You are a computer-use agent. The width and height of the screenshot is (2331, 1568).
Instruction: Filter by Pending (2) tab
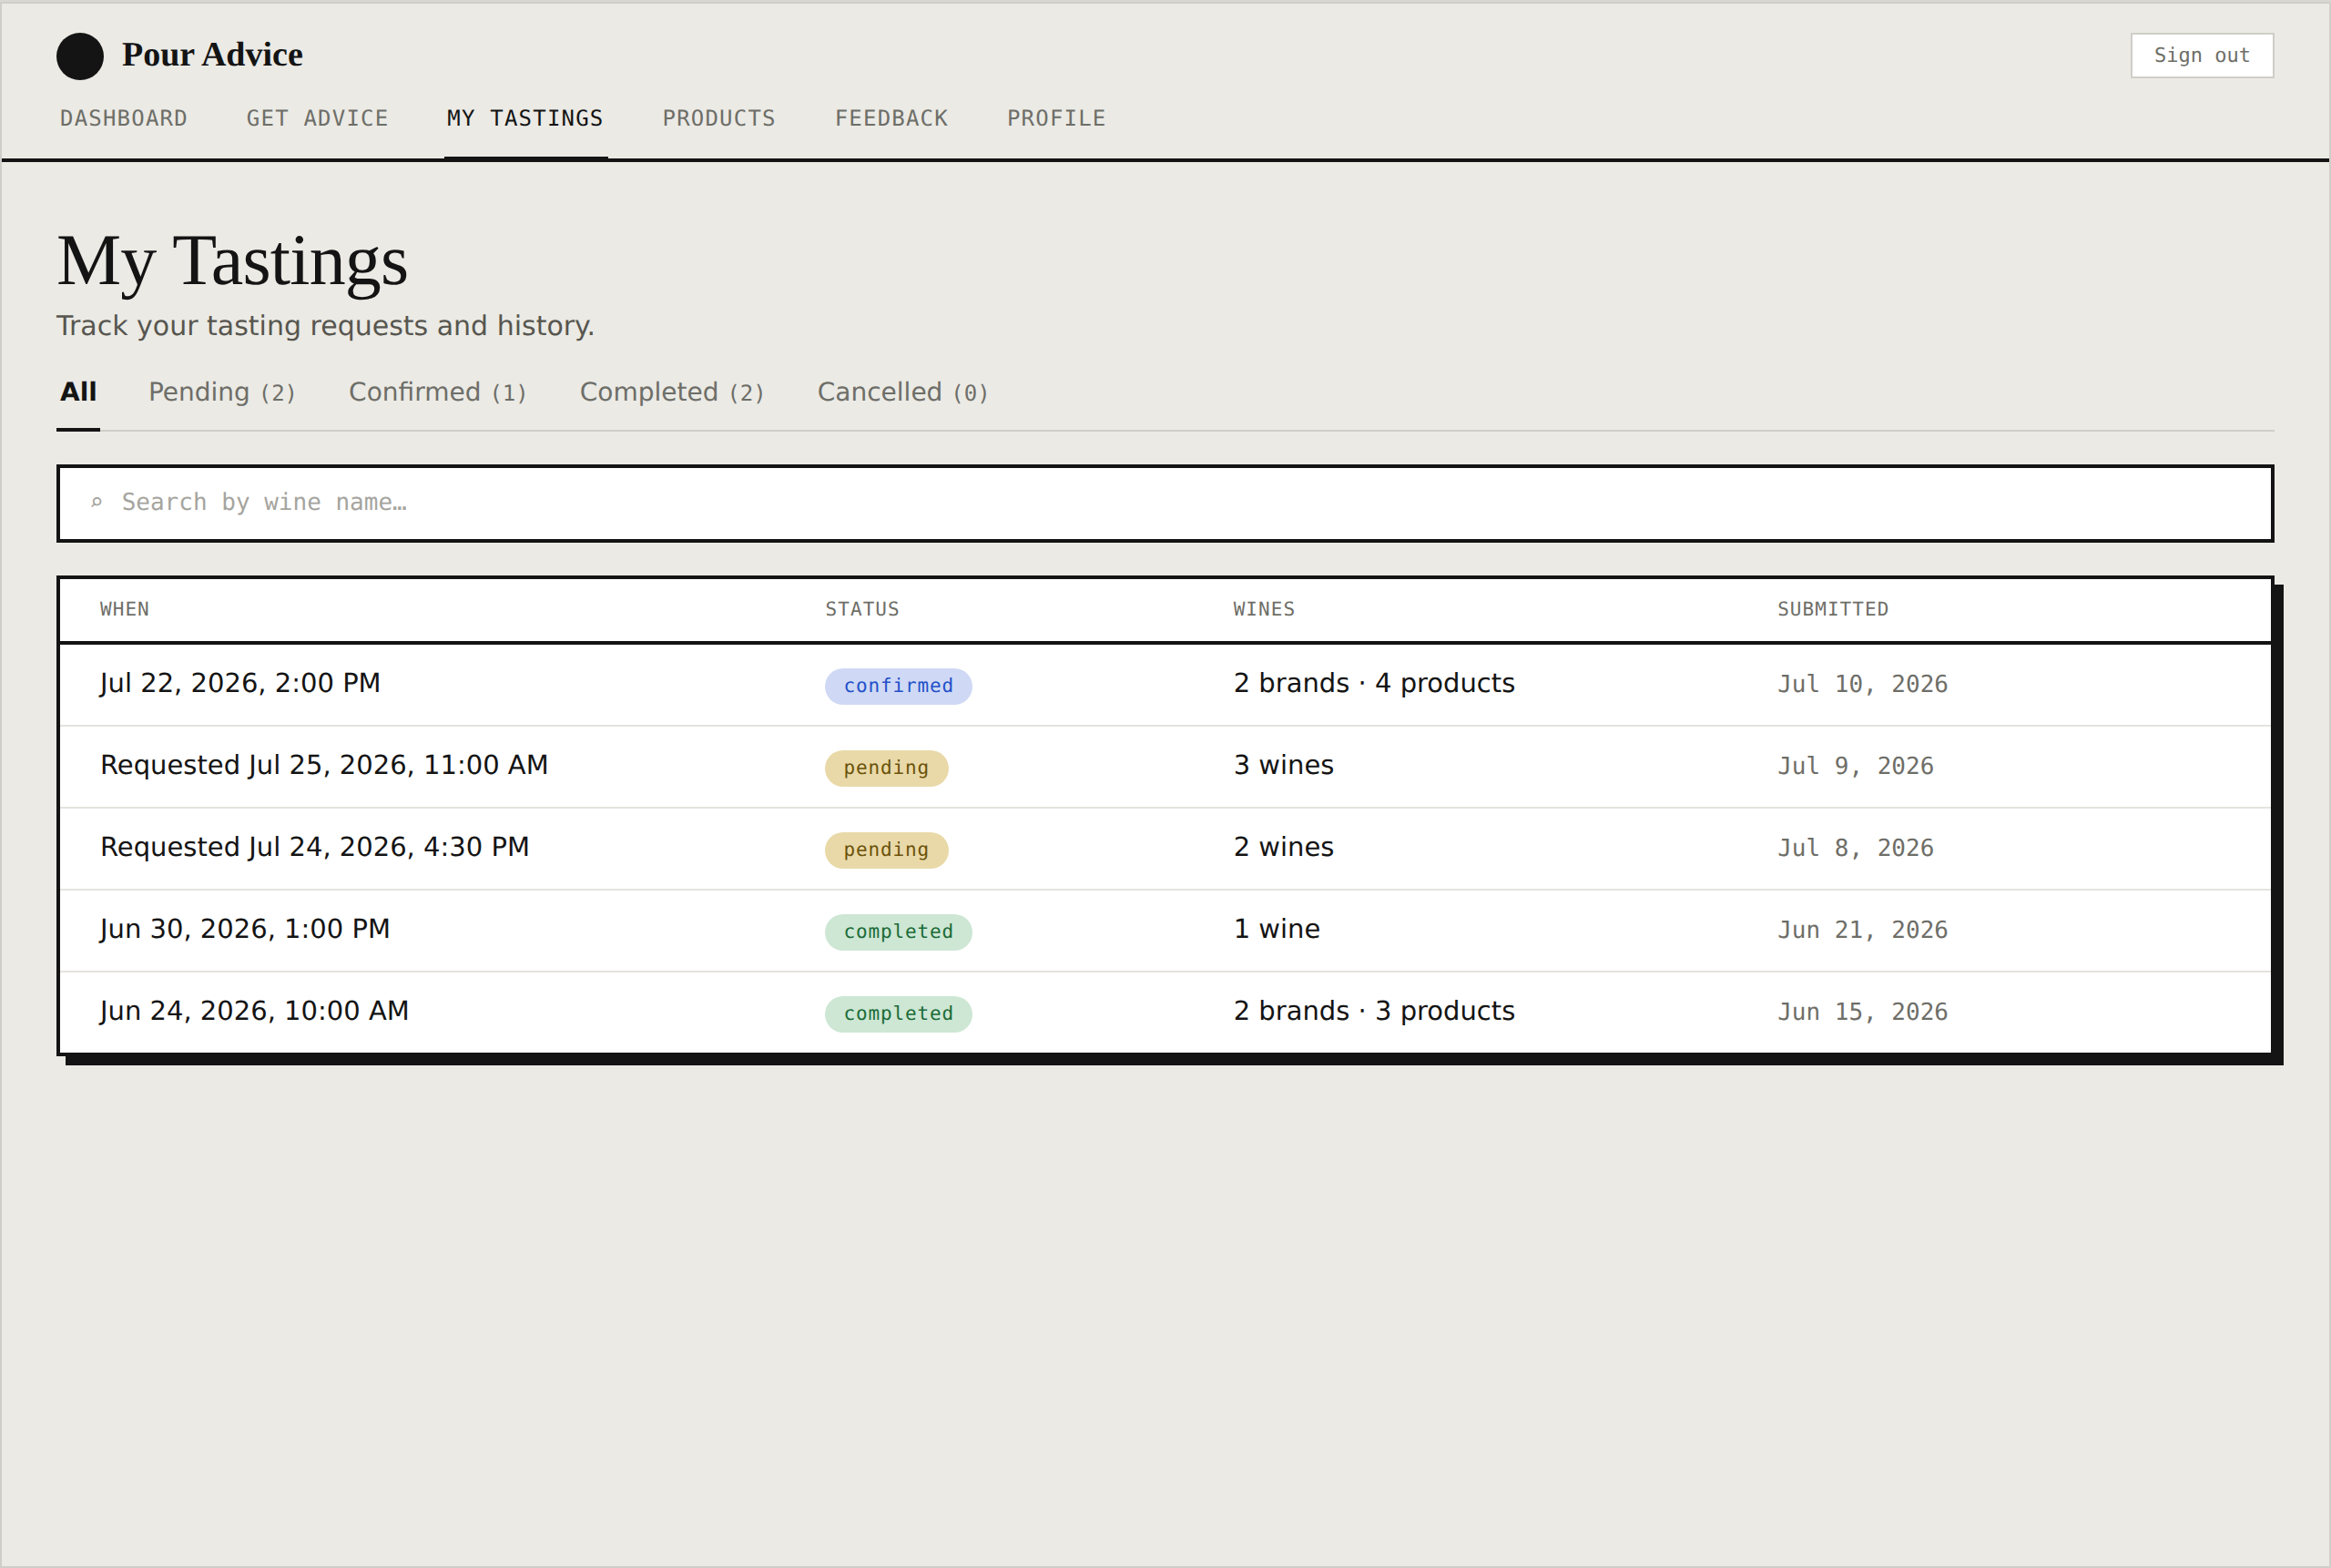click(x=222, y=392)
